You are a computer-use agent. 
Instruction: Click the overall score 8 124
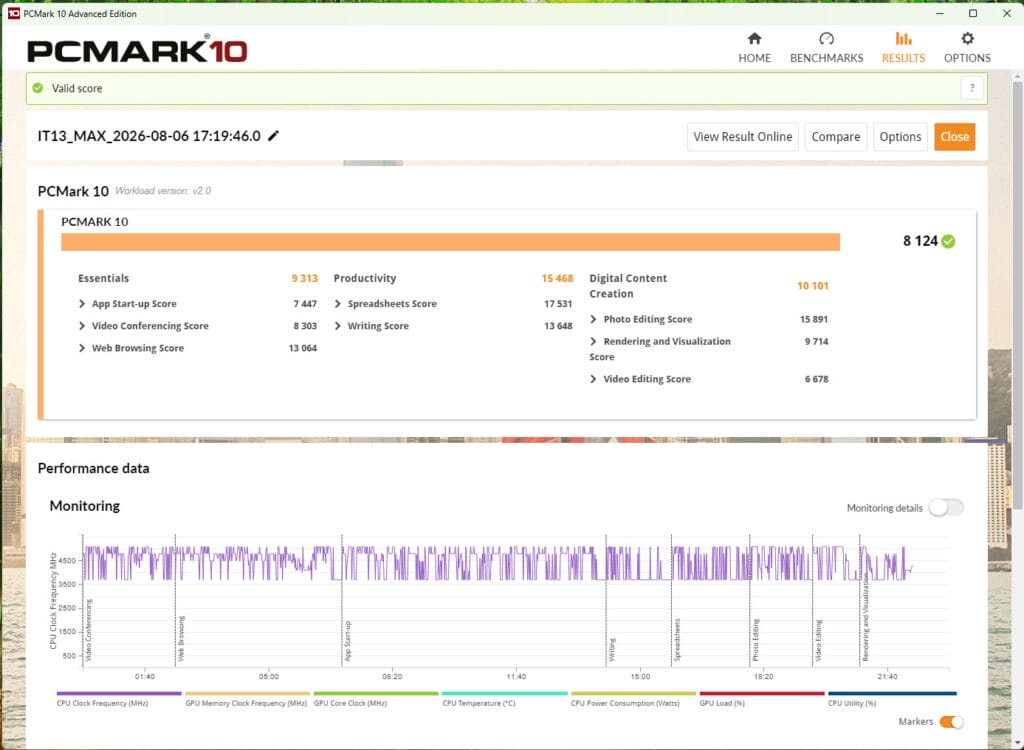pyautogui.click(x=920, y=241)
